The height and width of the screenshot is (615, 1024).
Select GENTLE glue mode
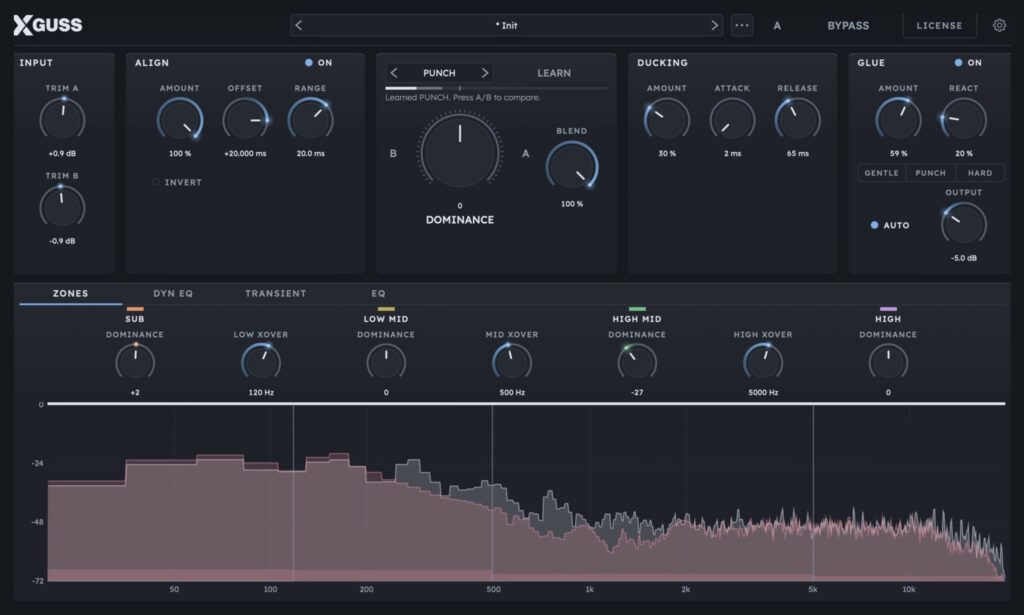pos(882,173)
